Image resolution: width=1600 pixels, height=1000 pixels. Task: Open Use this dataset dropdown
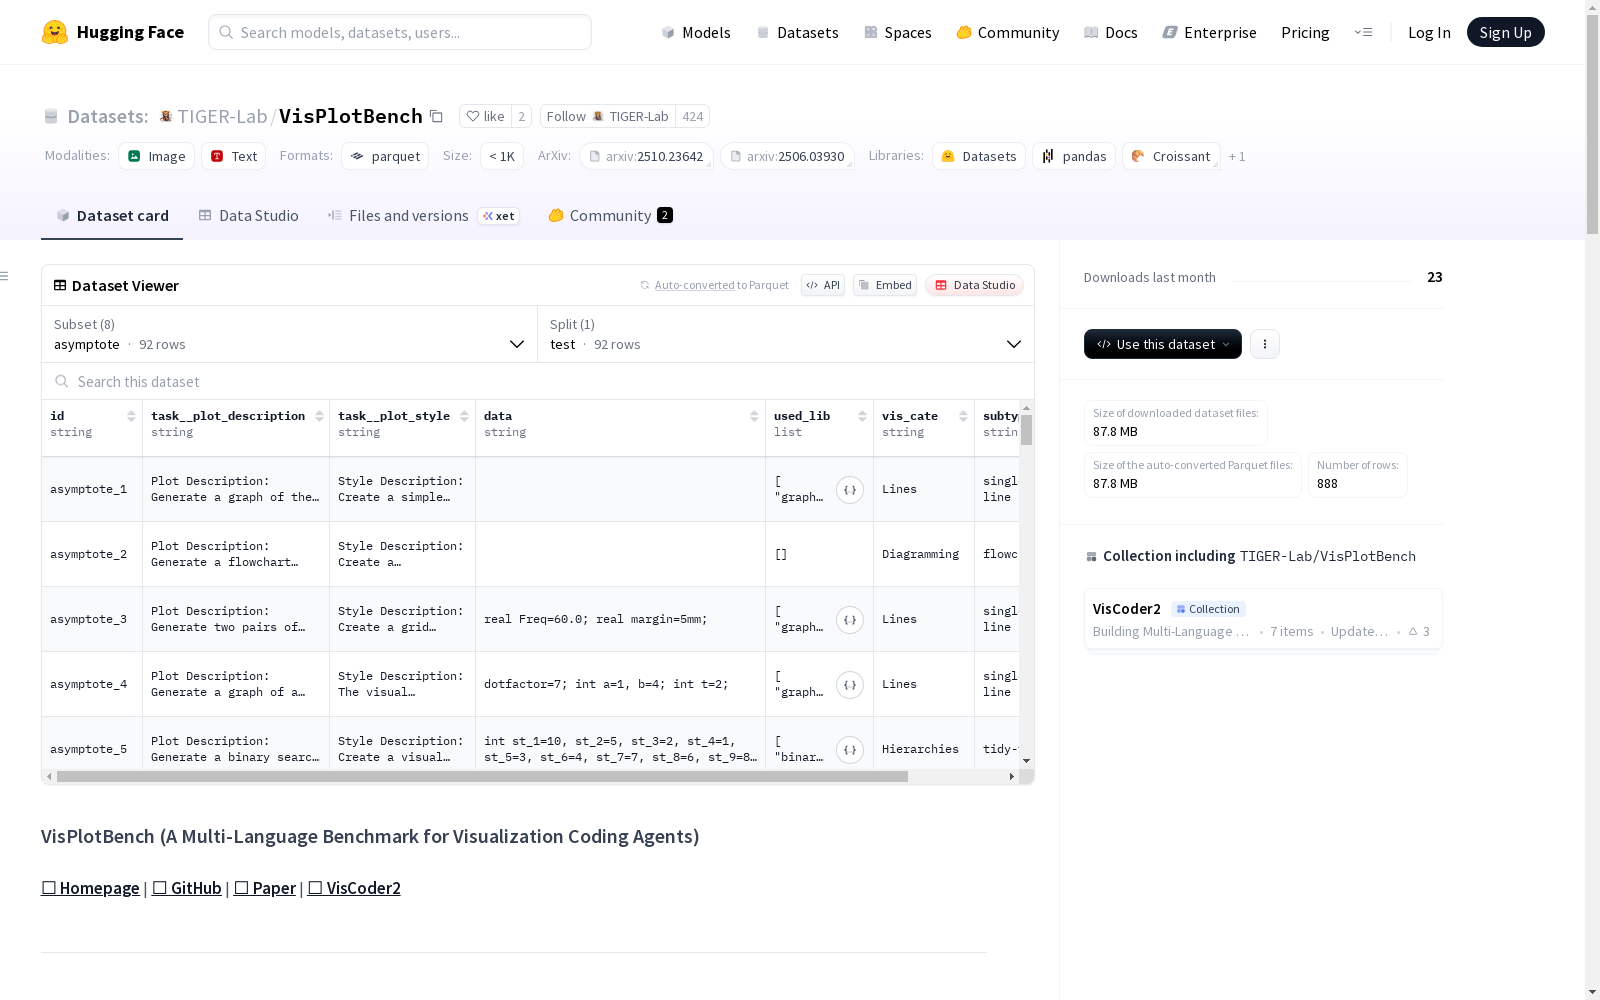pos(1163,344)
